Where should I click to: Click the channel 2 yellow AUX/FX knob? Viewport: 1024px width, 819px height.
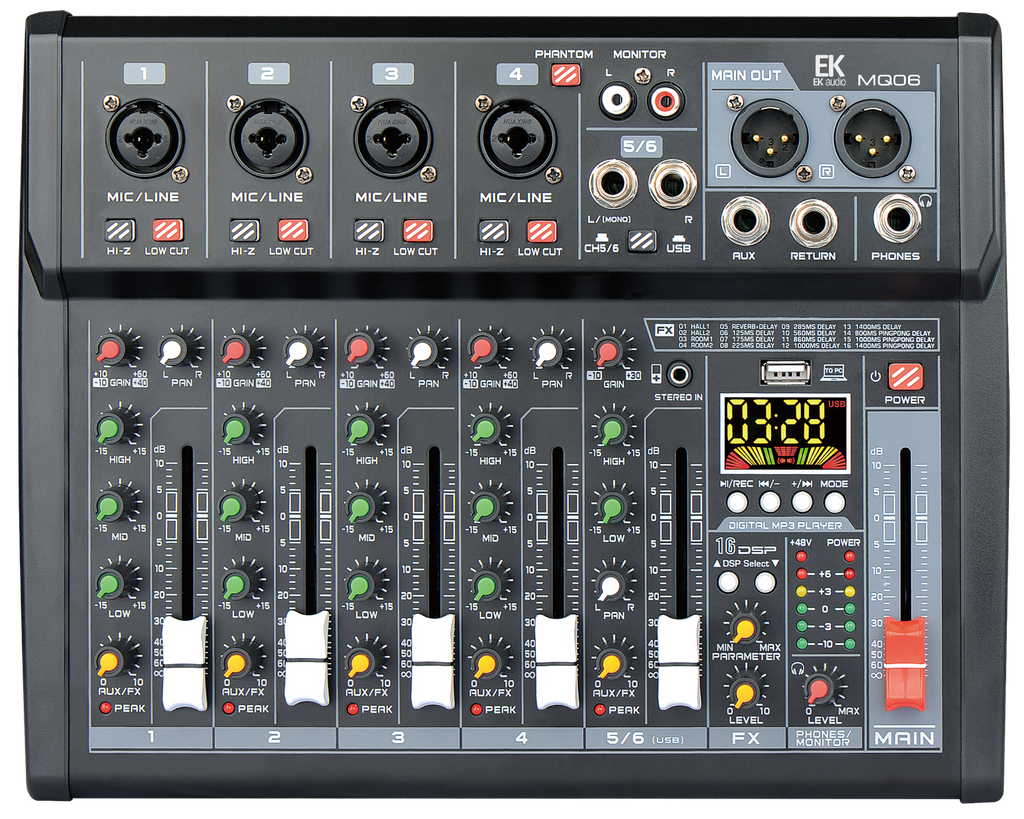tap(235, 664)
